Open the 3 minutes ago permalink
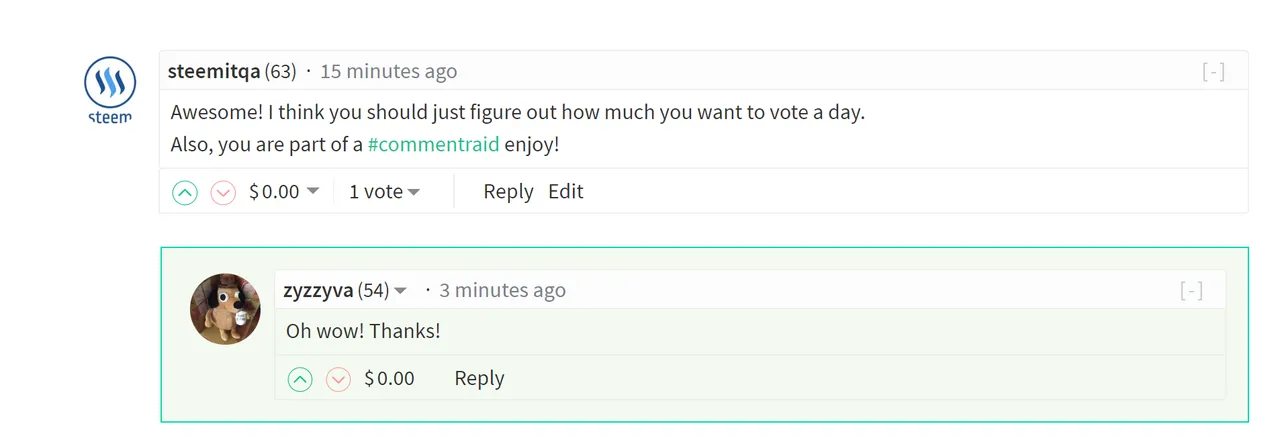Screen dimensions: 1280x443 click(502, 291)
